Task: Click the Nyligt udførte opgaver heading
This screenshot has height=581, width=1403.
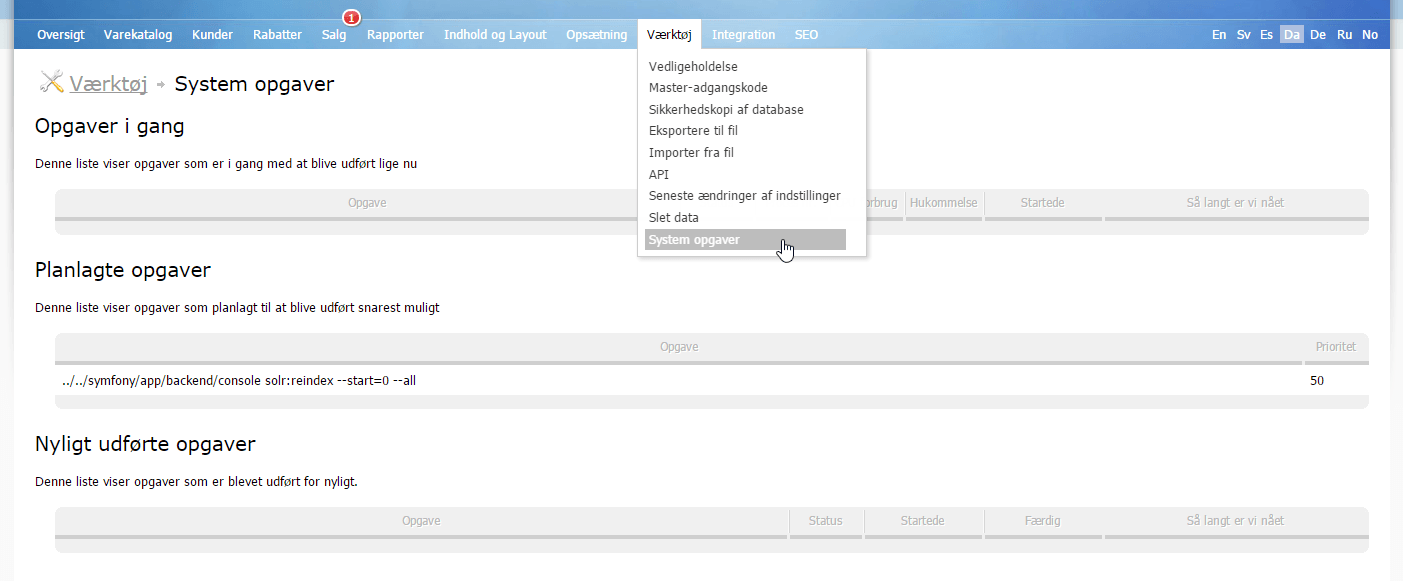Action: click(145, 444)
